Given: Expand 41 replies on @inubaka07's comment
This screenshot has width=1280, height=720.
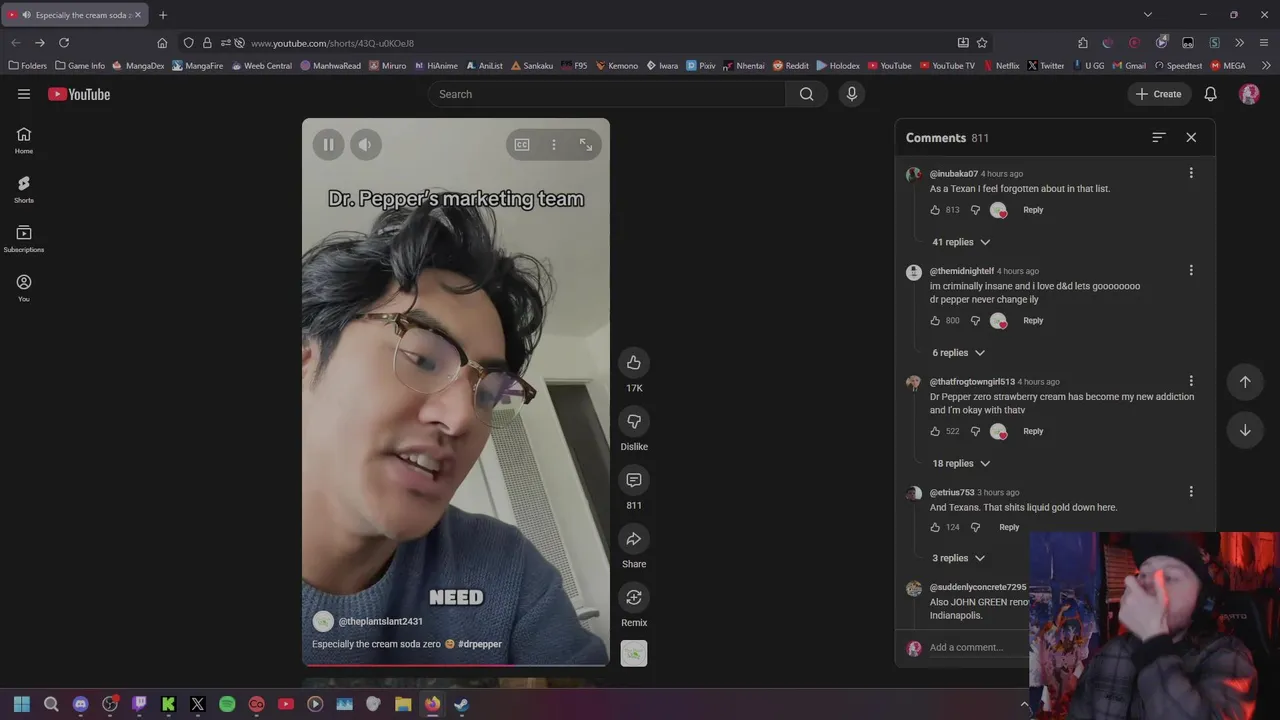Looking at the screenshot, I should (961, 242).
